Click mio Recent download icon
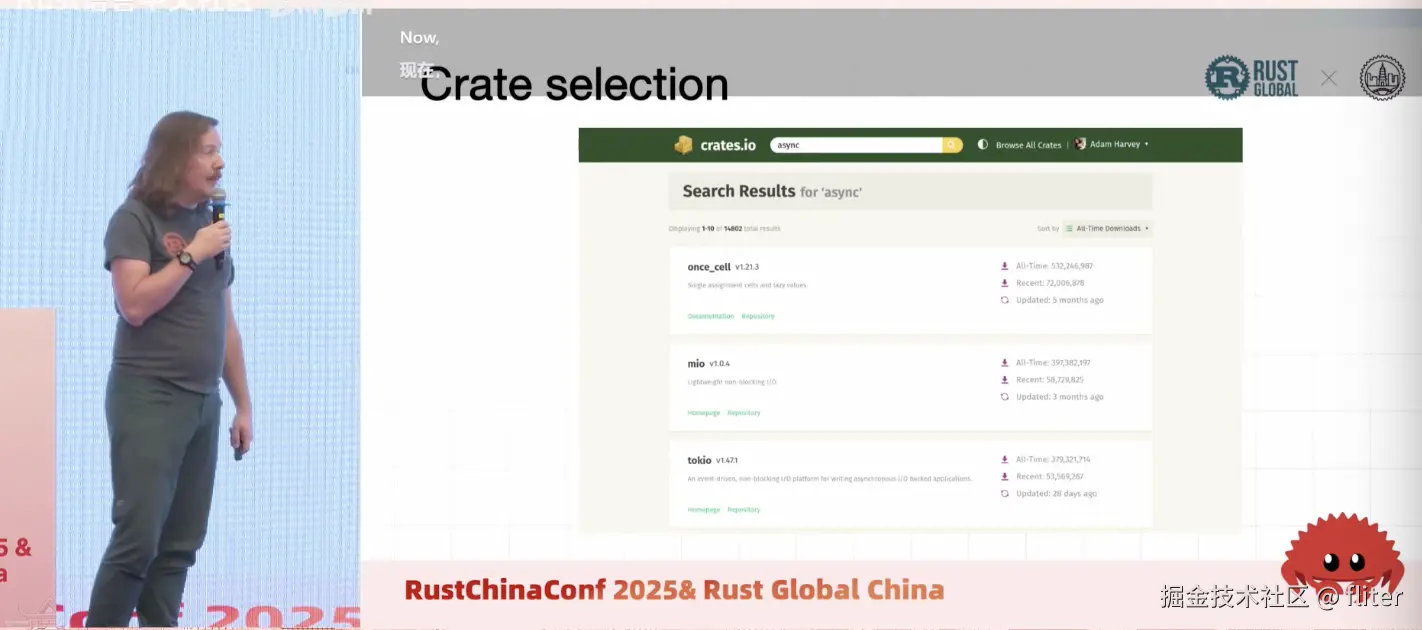 click(1004, 380)
